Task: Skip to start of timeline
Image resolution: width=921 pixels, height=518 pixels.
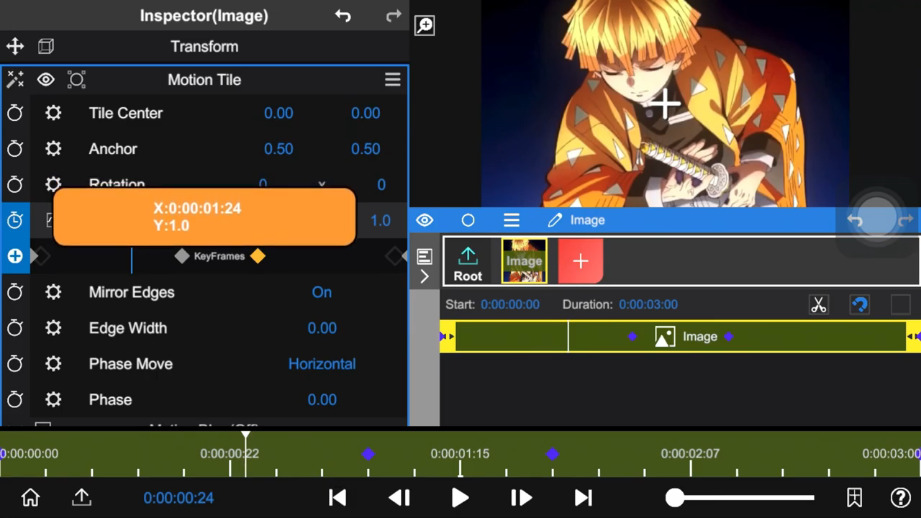Action: point(337,497)
